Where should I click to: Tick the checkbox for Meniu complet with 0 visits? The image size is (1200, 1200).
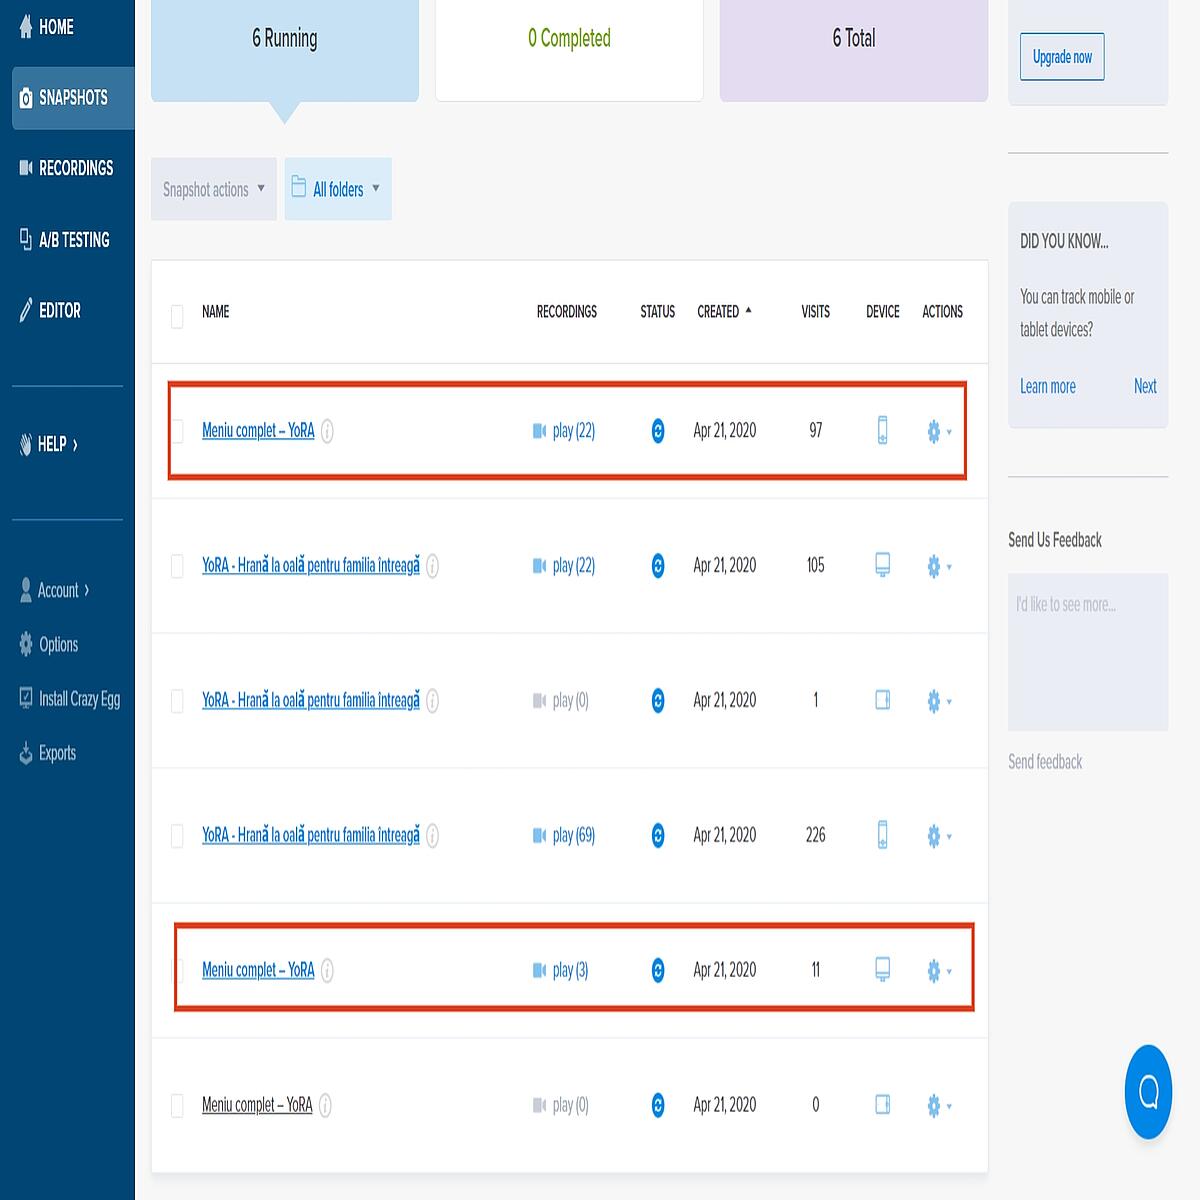[177, 1105]
